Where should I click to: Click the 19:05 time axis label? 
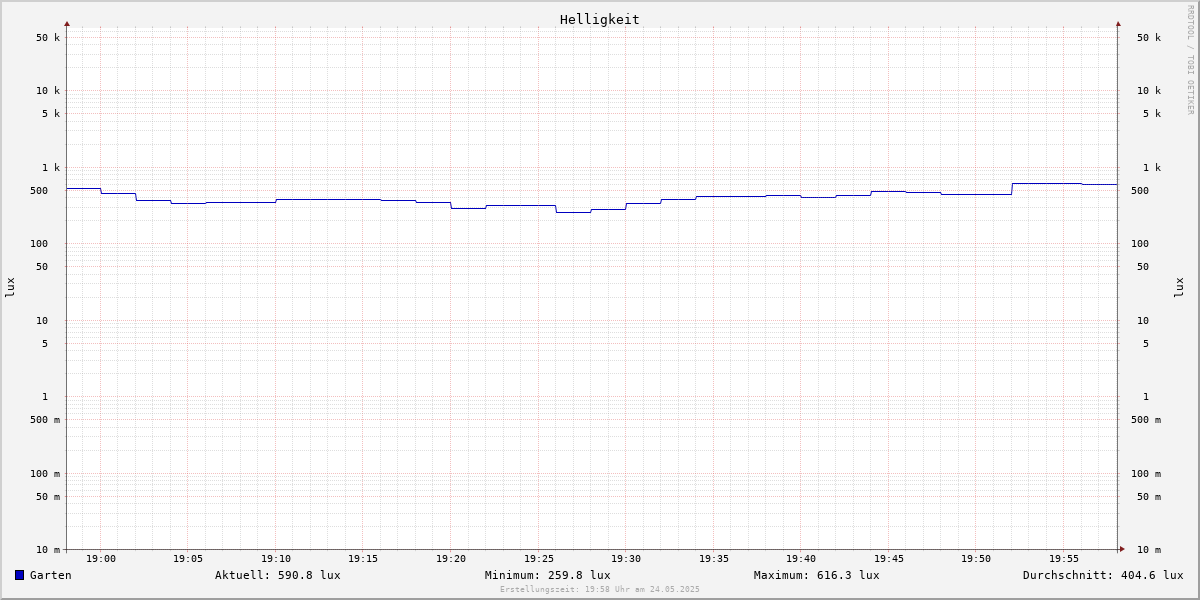pos(188,559)
